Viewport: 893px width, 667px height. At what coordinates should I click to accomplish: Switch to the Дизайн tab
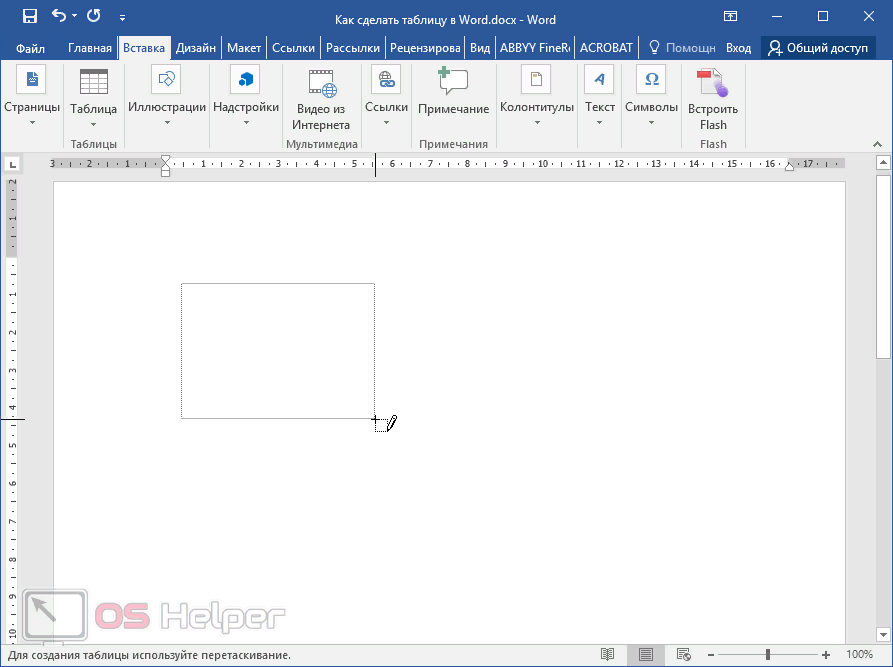196,48
